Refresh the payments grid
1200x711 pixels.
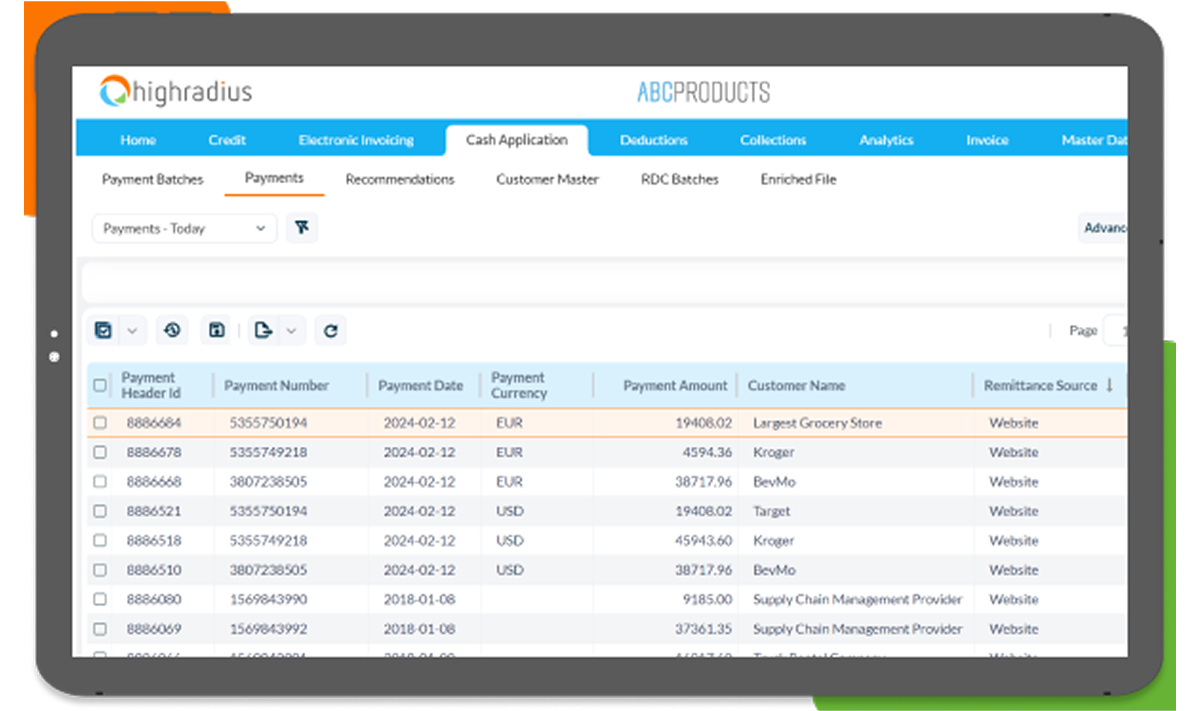pyautogui.click(x=331, y=330)
